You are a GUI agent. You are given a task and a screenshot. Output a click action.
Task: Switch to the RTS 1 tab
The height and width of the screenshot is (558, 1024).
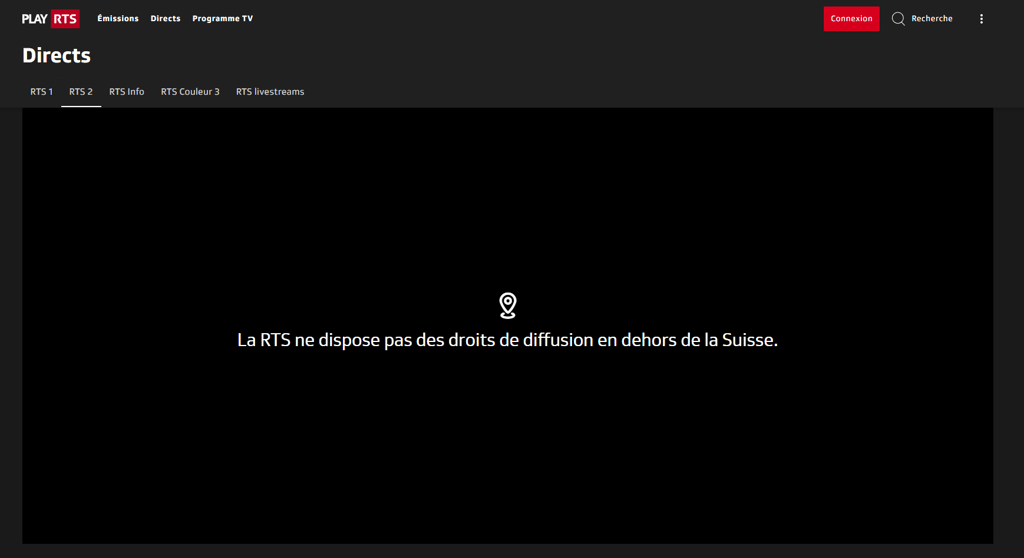(x=41, y=91)
